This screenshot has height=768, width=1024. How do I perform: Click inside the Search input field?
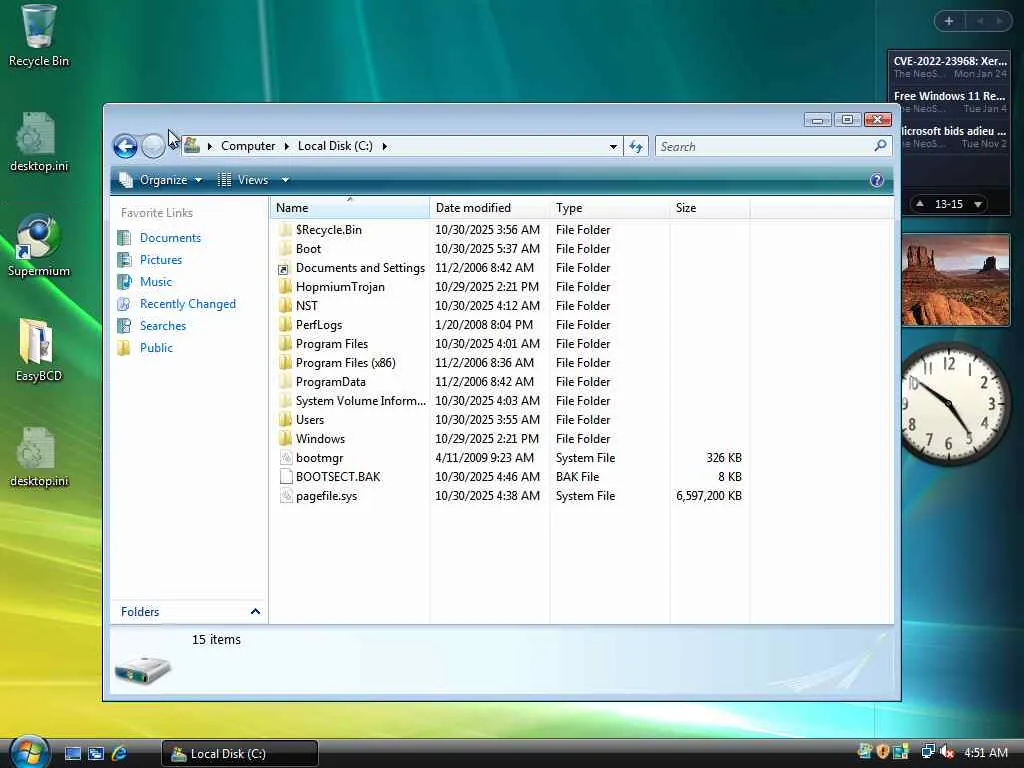pyautogui.click(x=760, y=146)
